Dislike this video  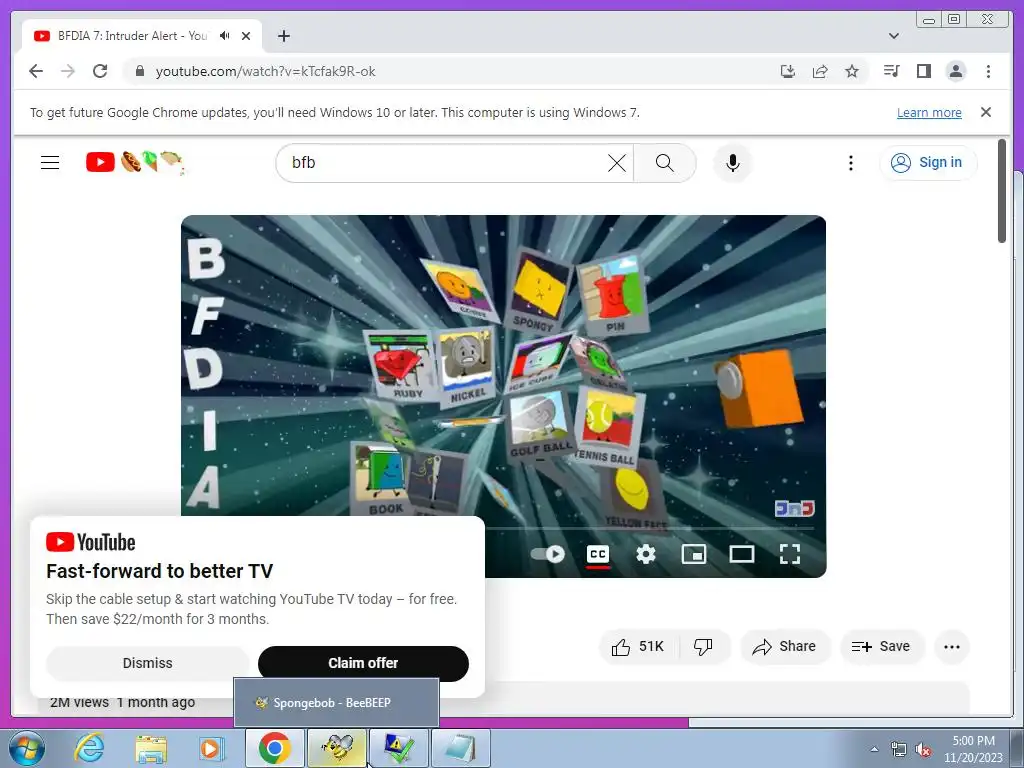[703, 647]
